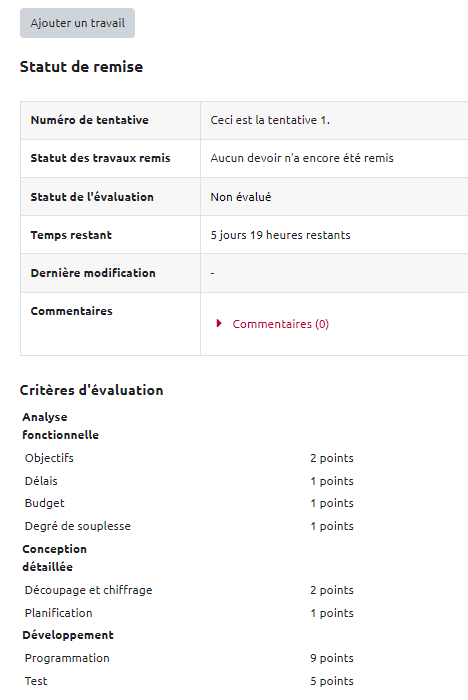Click the Découpage et chiffrage criterion

(88, 590)
